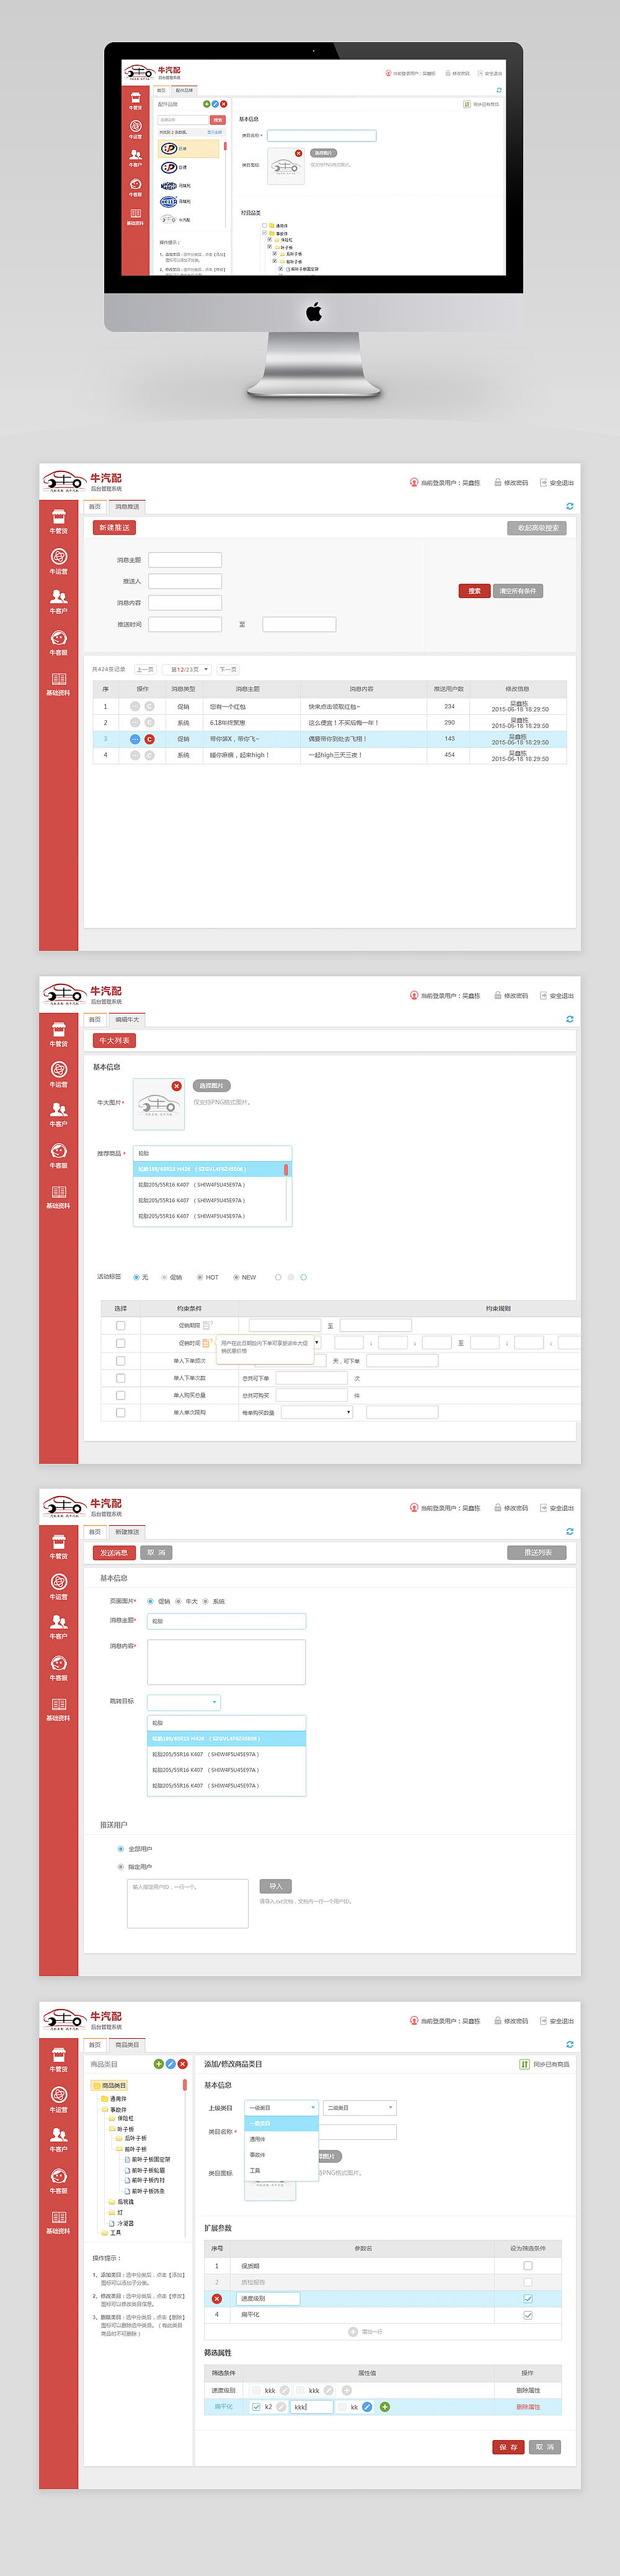Open 牛管货 in the 消息推送 screen sidebar
This screenshot has height=2576, width=620.
(59, 522)
